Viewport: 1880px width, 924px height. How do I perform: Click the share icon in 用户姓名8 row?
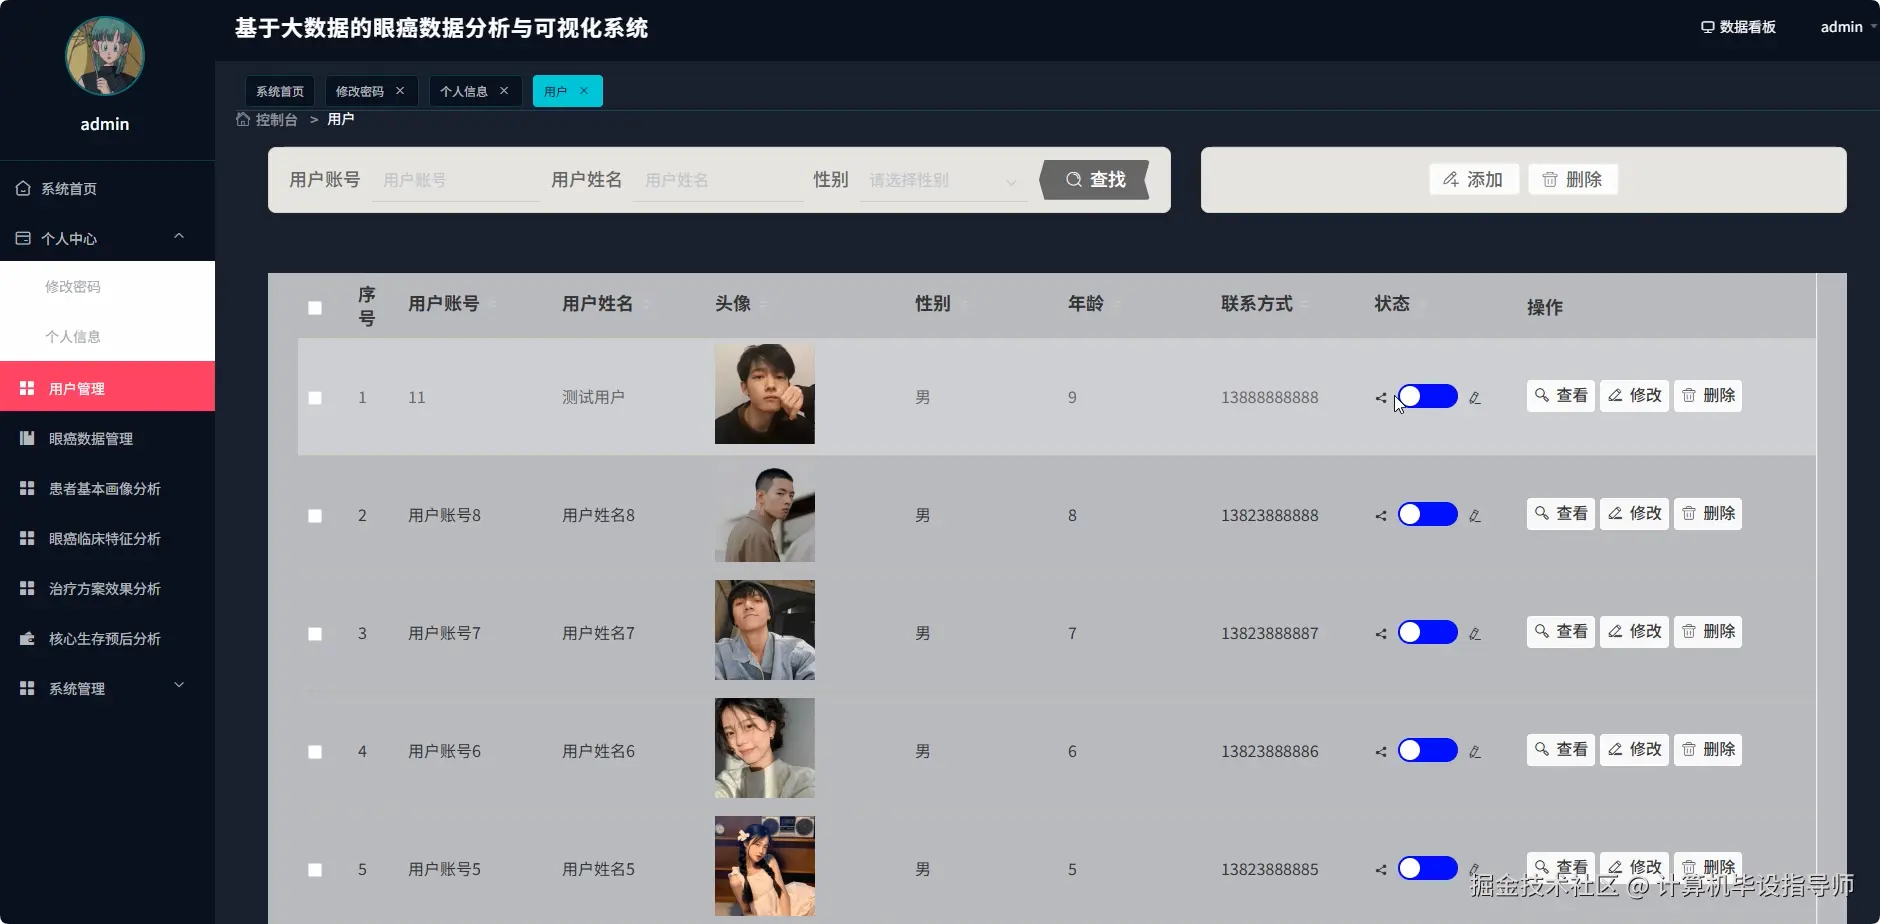pos(1381,516)
